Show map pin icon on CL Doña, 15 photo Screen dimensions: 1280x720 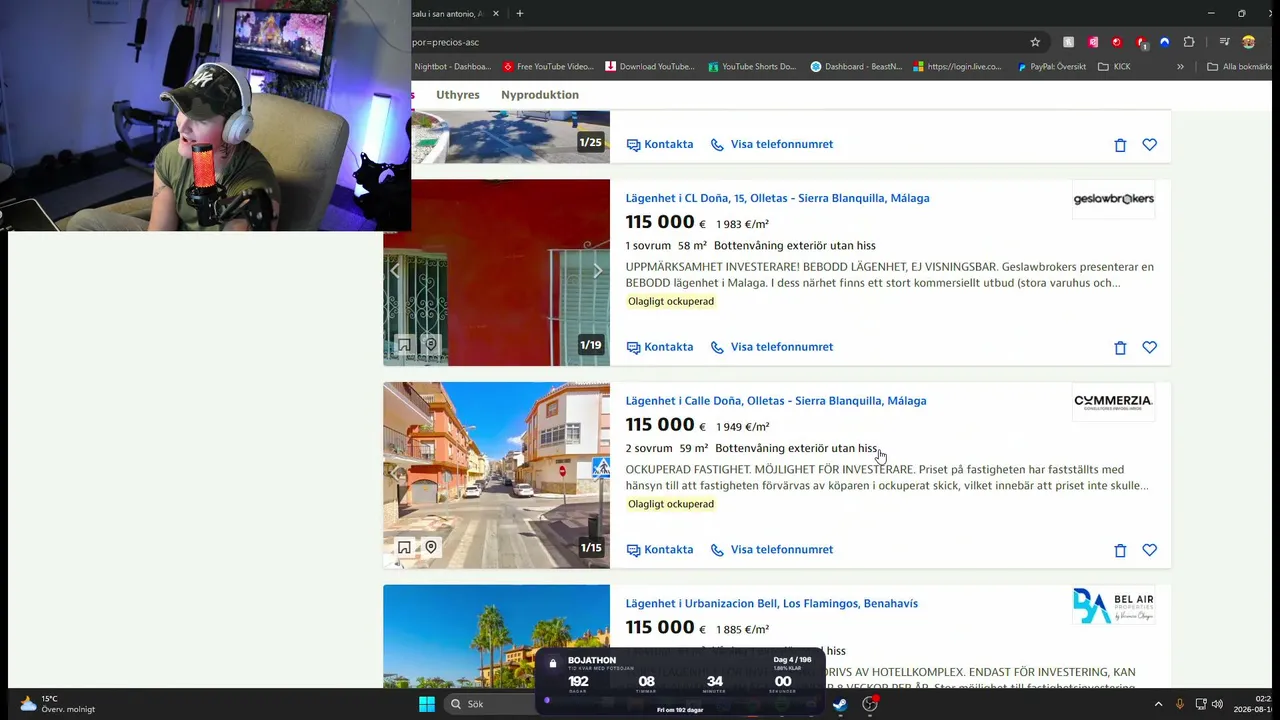(x=431, y=344)
